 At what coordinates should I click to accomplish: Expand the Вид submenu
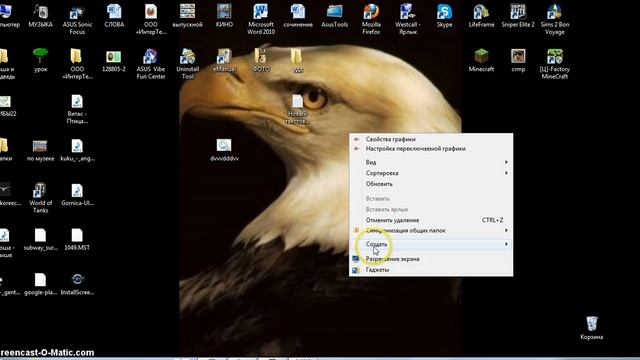tap(431, 162)
